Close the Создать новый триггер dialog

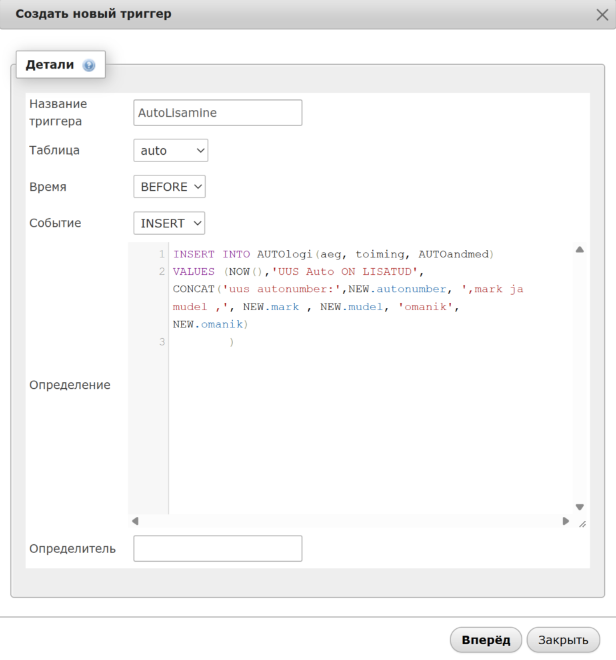[x=600, y=14]
